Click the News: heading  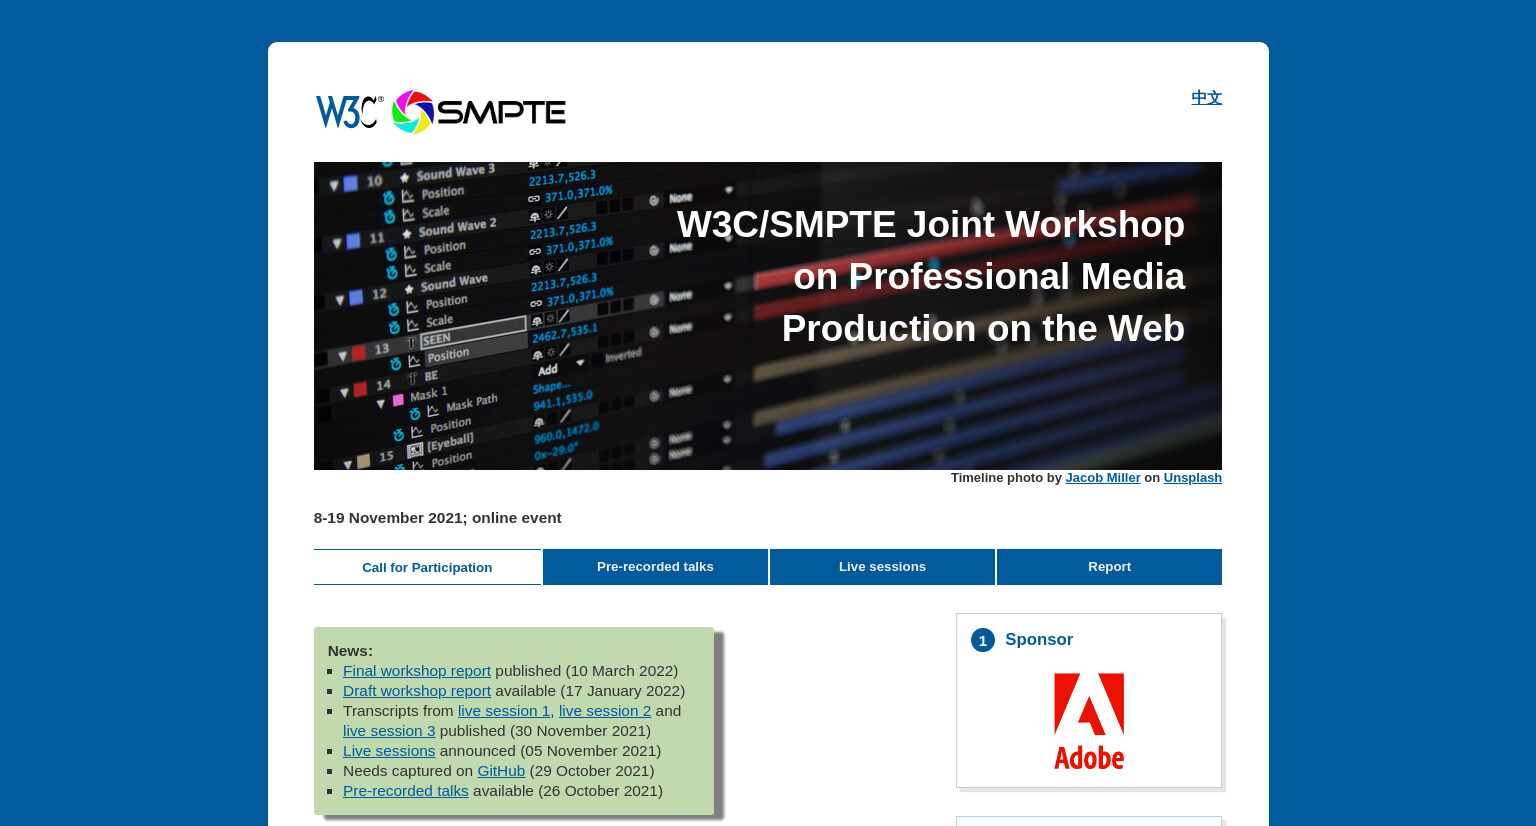tap(350, 651)
